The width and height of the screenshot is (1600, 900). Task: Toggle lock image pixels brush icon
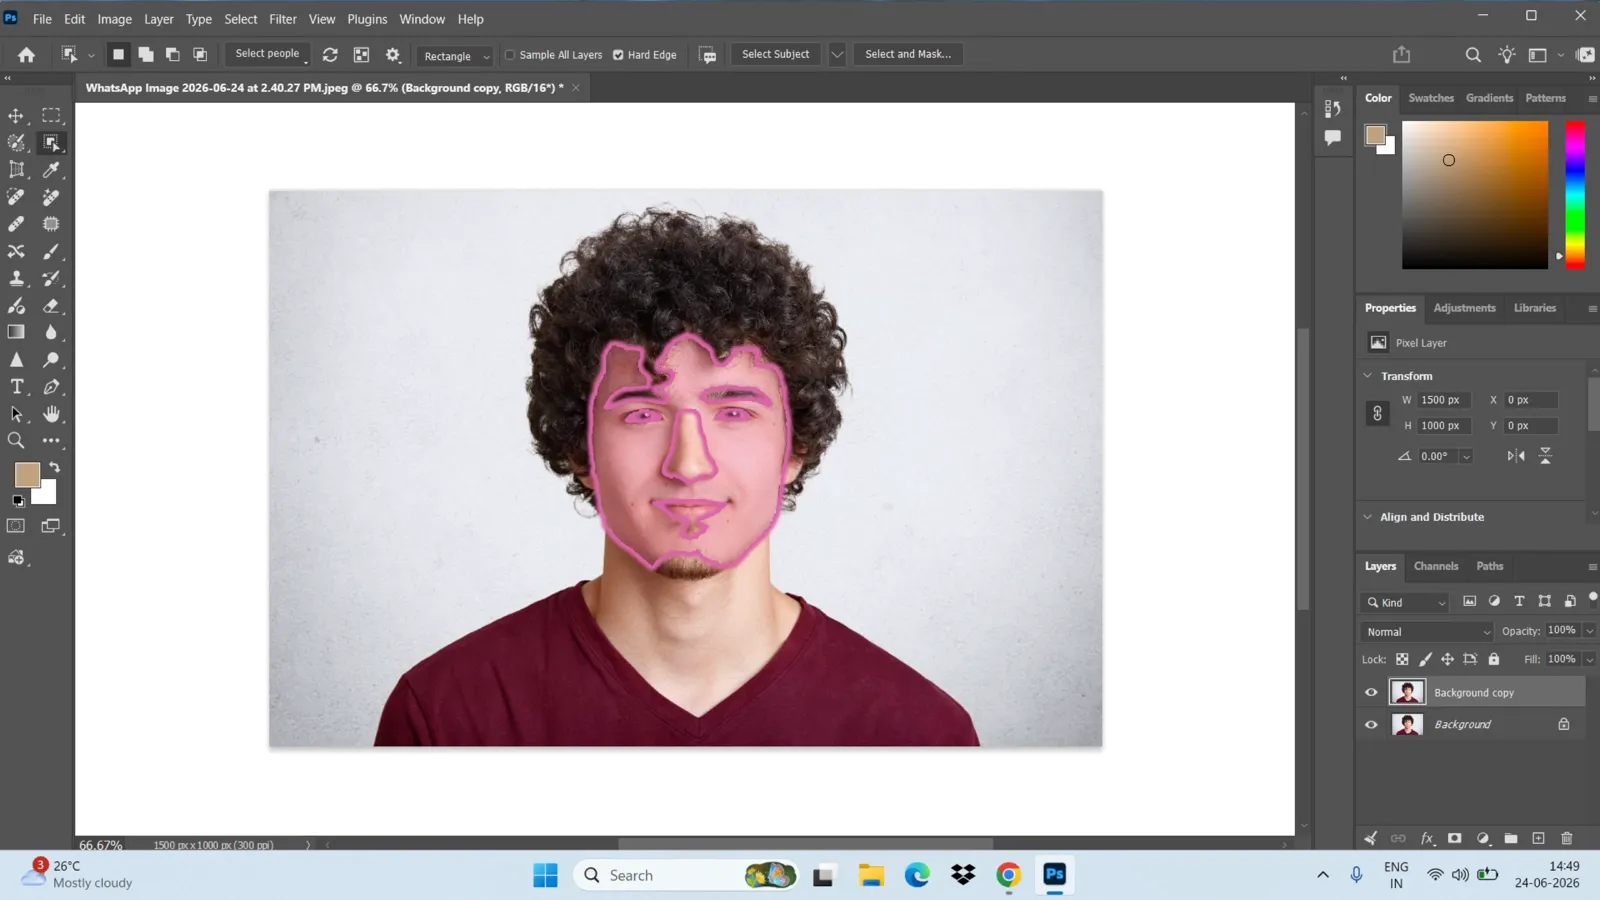click(x=1425, y=659)
